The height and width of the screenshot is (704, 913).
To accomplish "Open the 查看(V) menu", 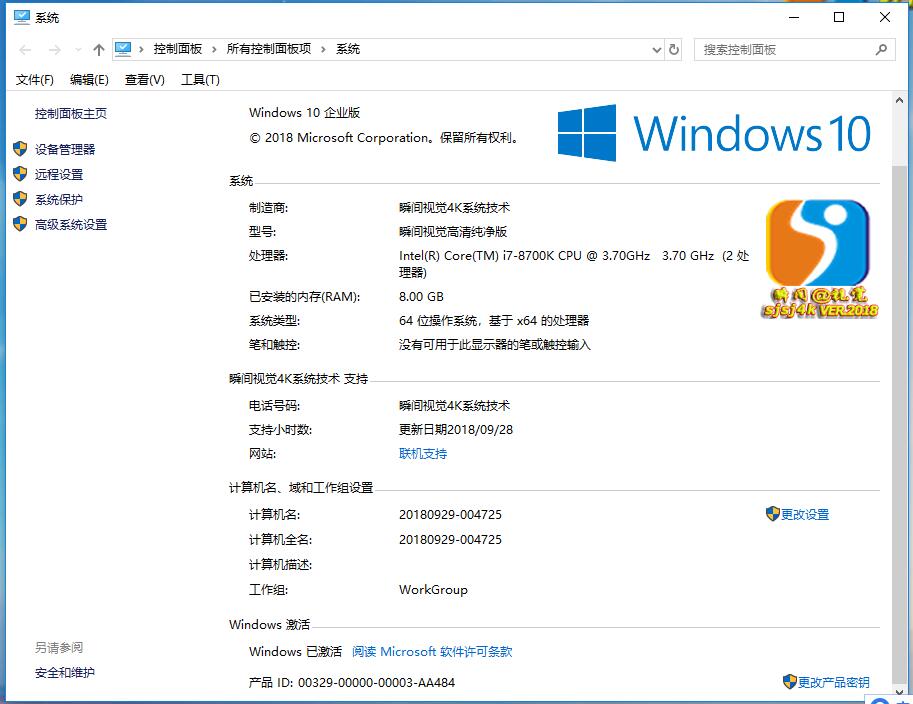I will click(144, 80).
